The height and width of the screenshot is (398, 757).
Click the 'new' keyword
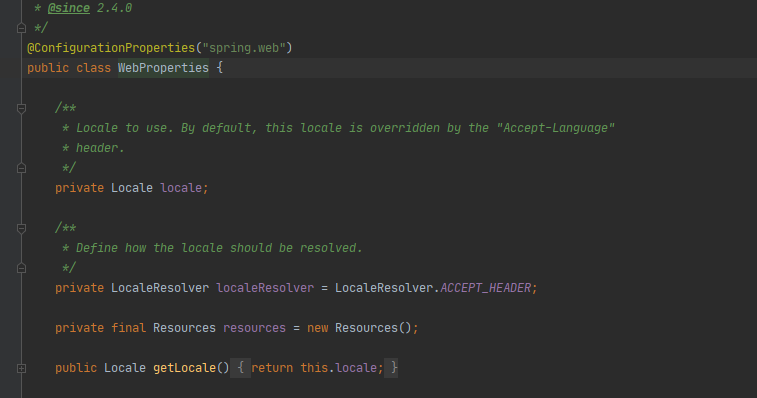[318, 328]
